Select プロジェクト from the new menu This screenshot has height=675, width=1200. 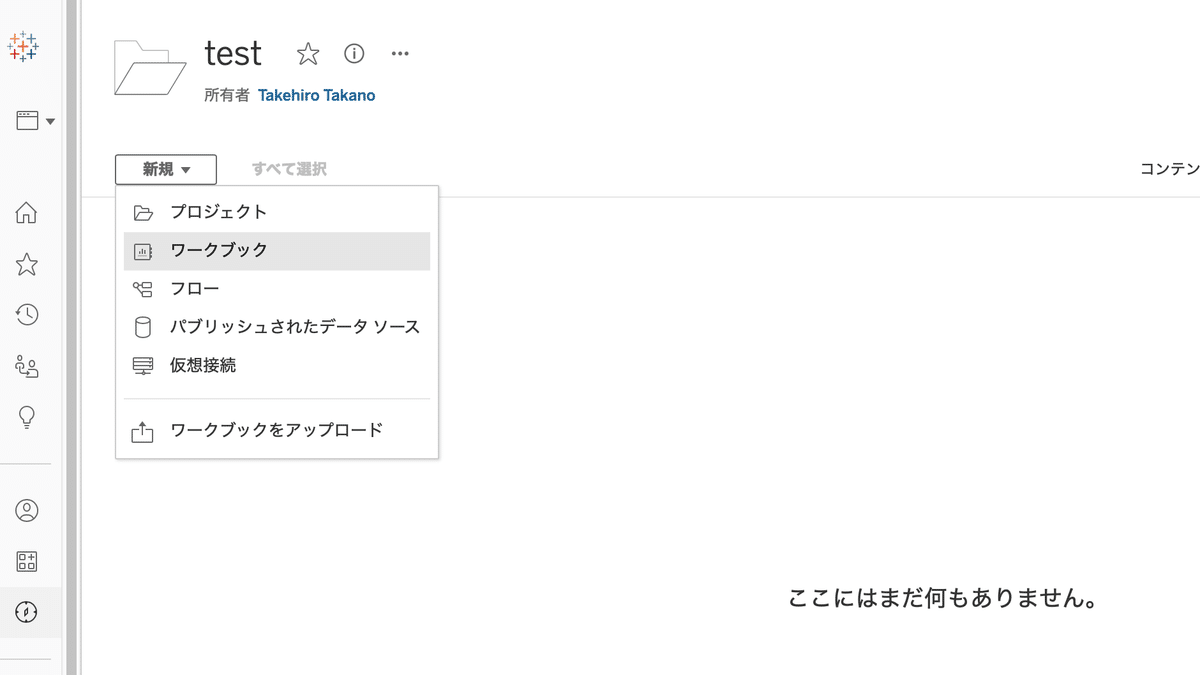[x=277, y=212]
